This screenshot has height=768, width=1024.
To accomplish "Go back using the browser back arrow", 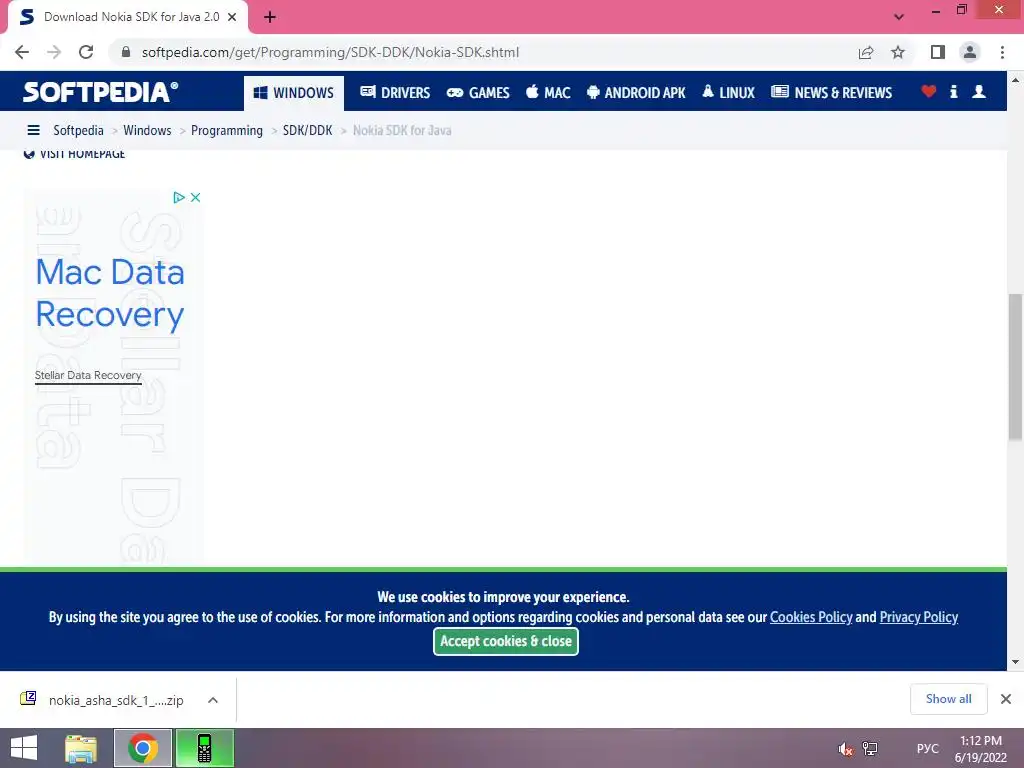I will pyautogui.click(x=22, y=52).
